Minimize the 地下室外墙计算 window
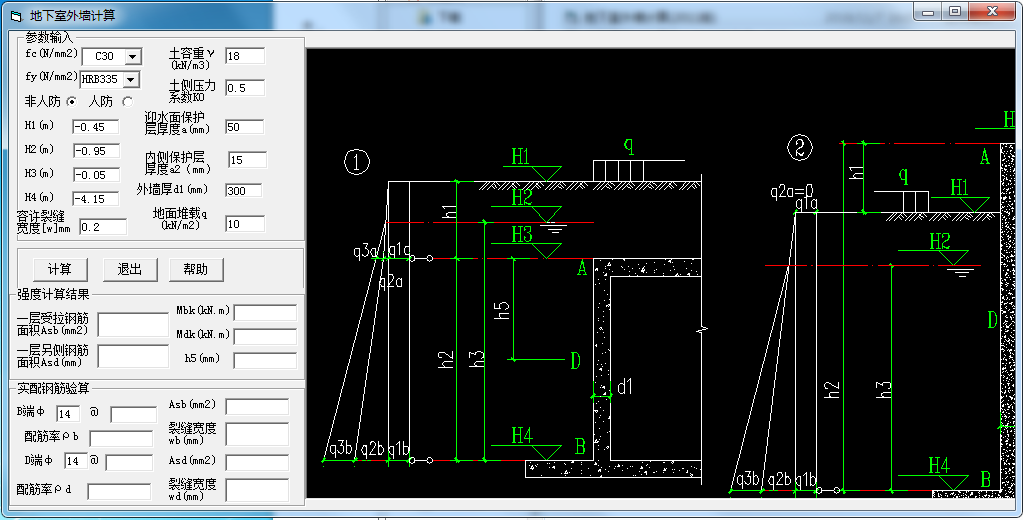1023x520 pixels. (928, 12)
